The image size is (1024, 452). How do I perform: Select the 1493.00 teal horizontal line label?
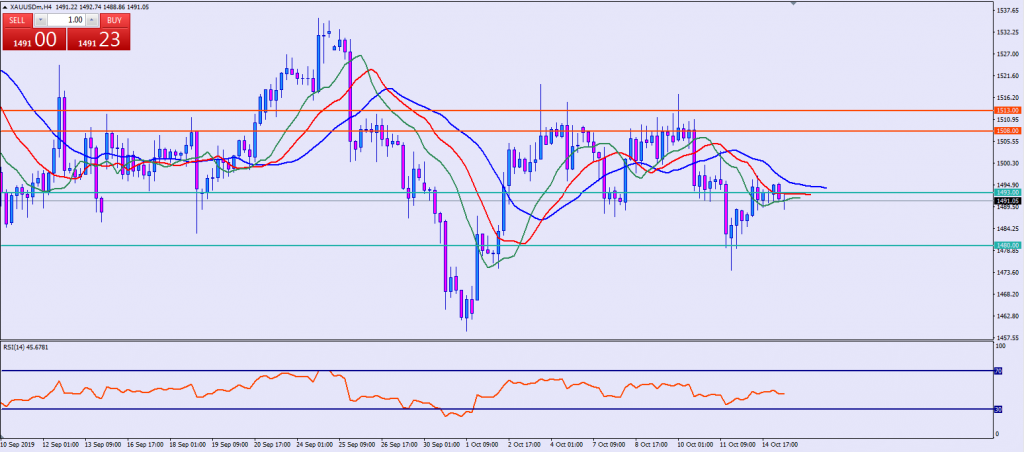pos(1006,192)
